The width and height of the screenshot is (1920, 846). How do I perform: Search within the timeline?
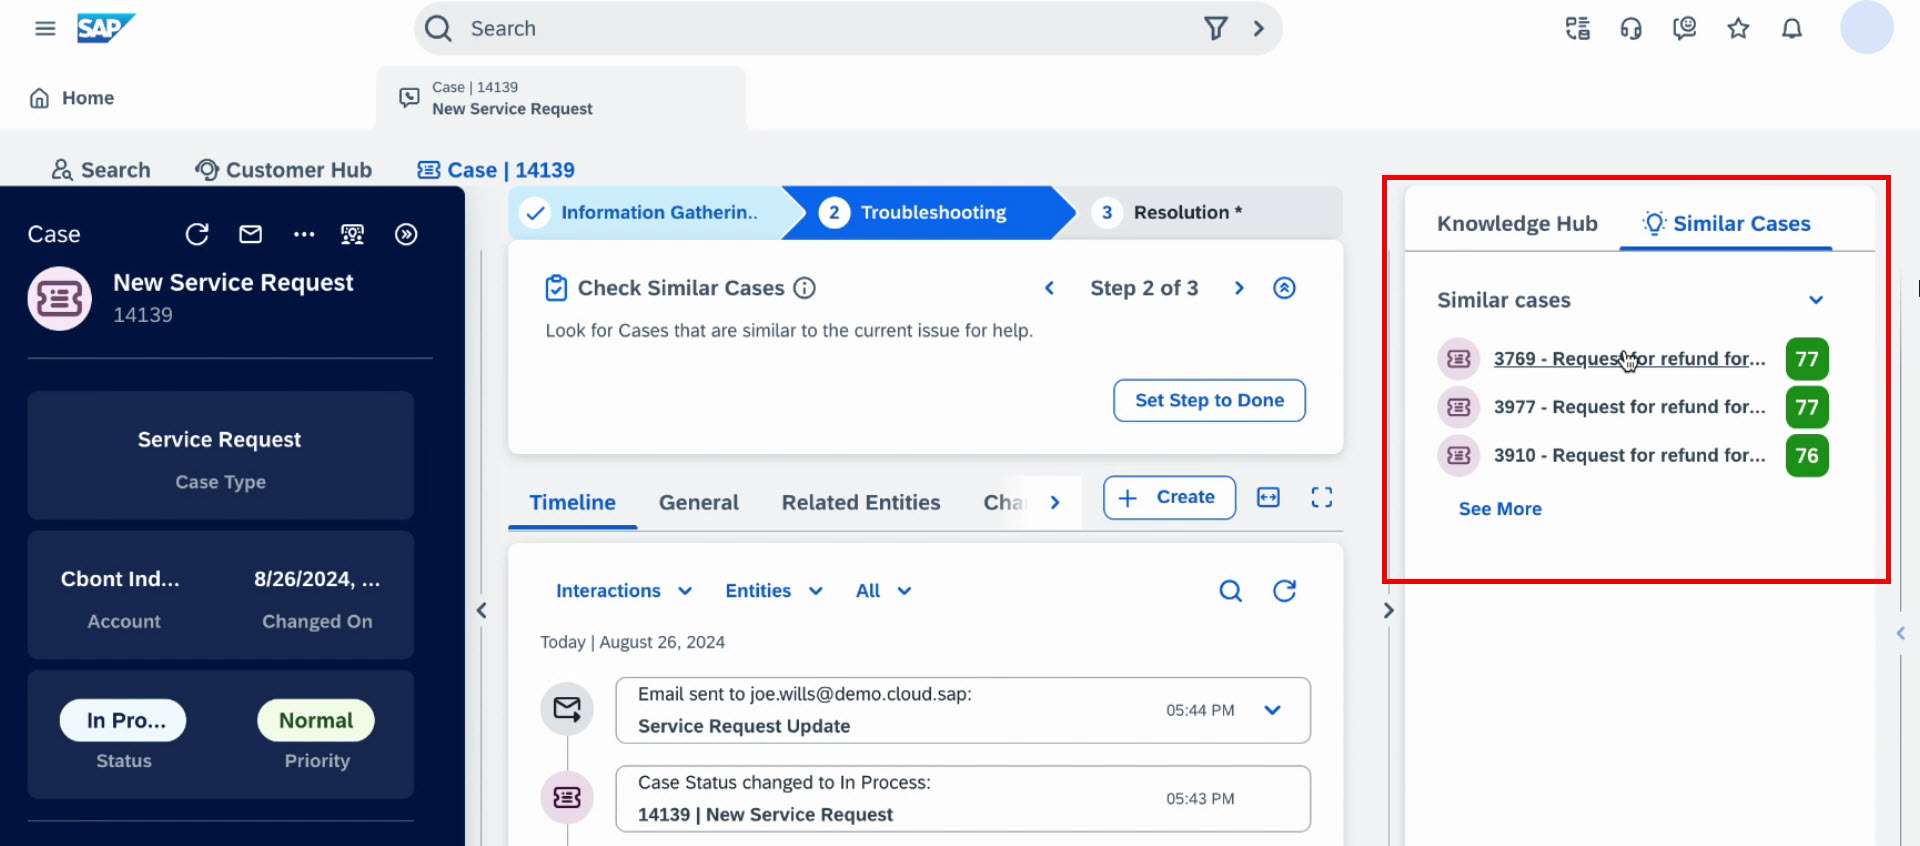[1230, 591]
